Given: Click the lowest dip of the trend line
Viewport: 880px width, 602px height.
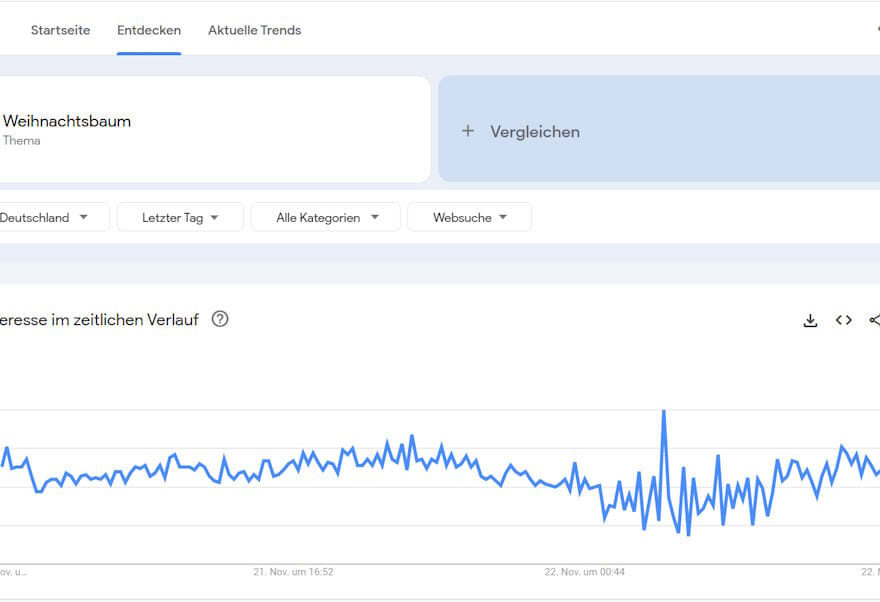Looking at the screenshot, I should pos(688,534).
